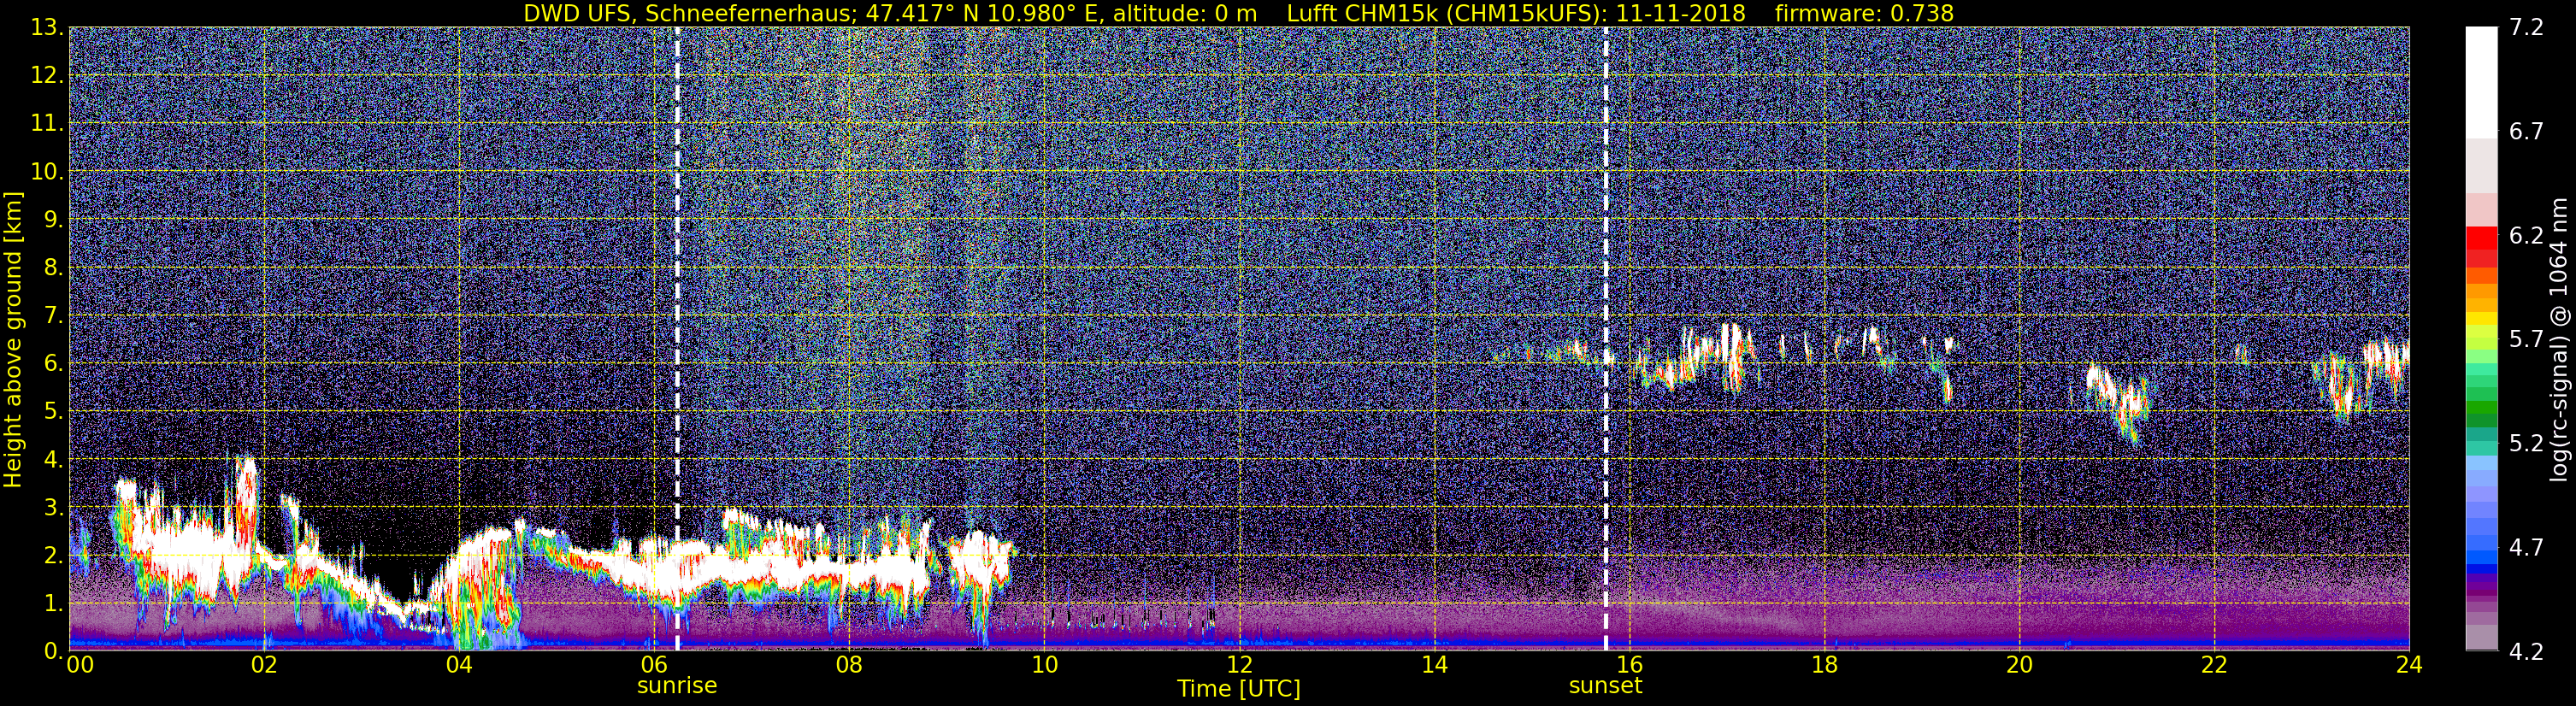Click the 'Time [UTC]' axis label
The height and width of the screenshot is (706, 2576).
point(1239,689)
